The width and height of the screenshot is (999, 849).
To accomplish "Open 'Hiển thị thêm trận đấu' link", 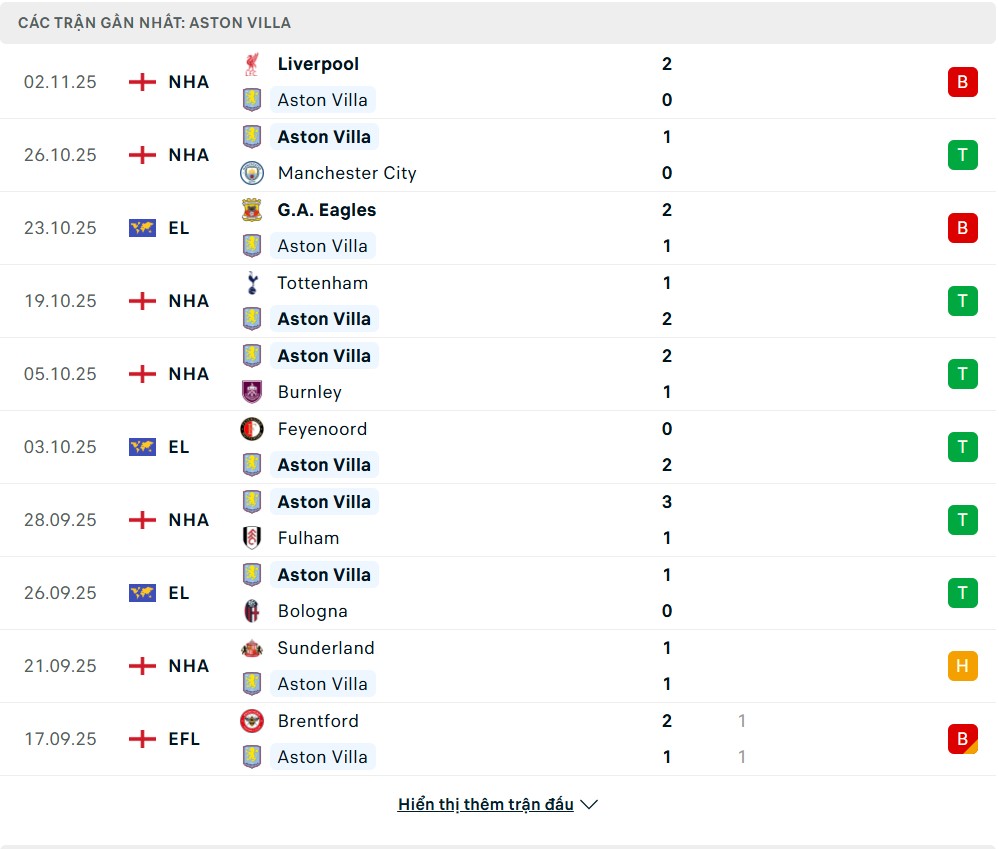I will 485,804.
